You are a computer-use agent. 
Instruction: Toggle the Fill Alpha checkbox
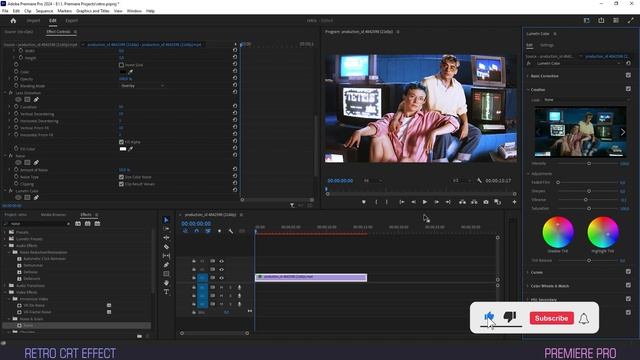pos(121,142)
